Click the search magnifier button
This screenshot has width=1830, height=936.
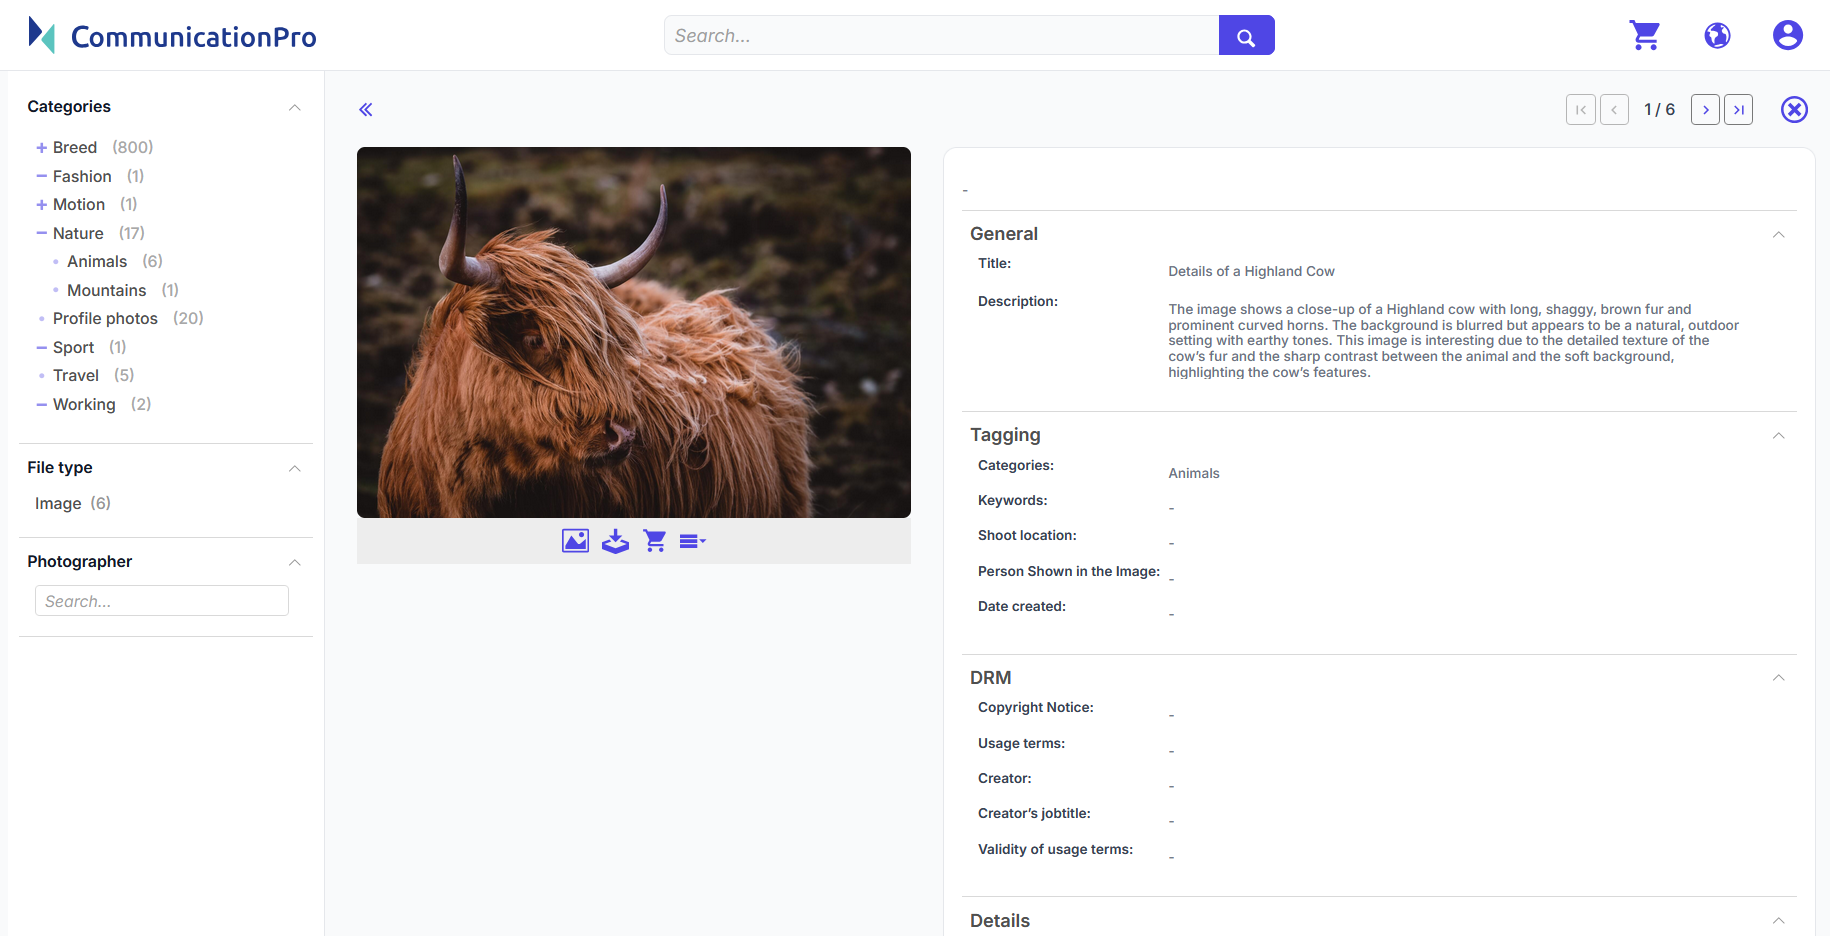tap(1246, 36)
